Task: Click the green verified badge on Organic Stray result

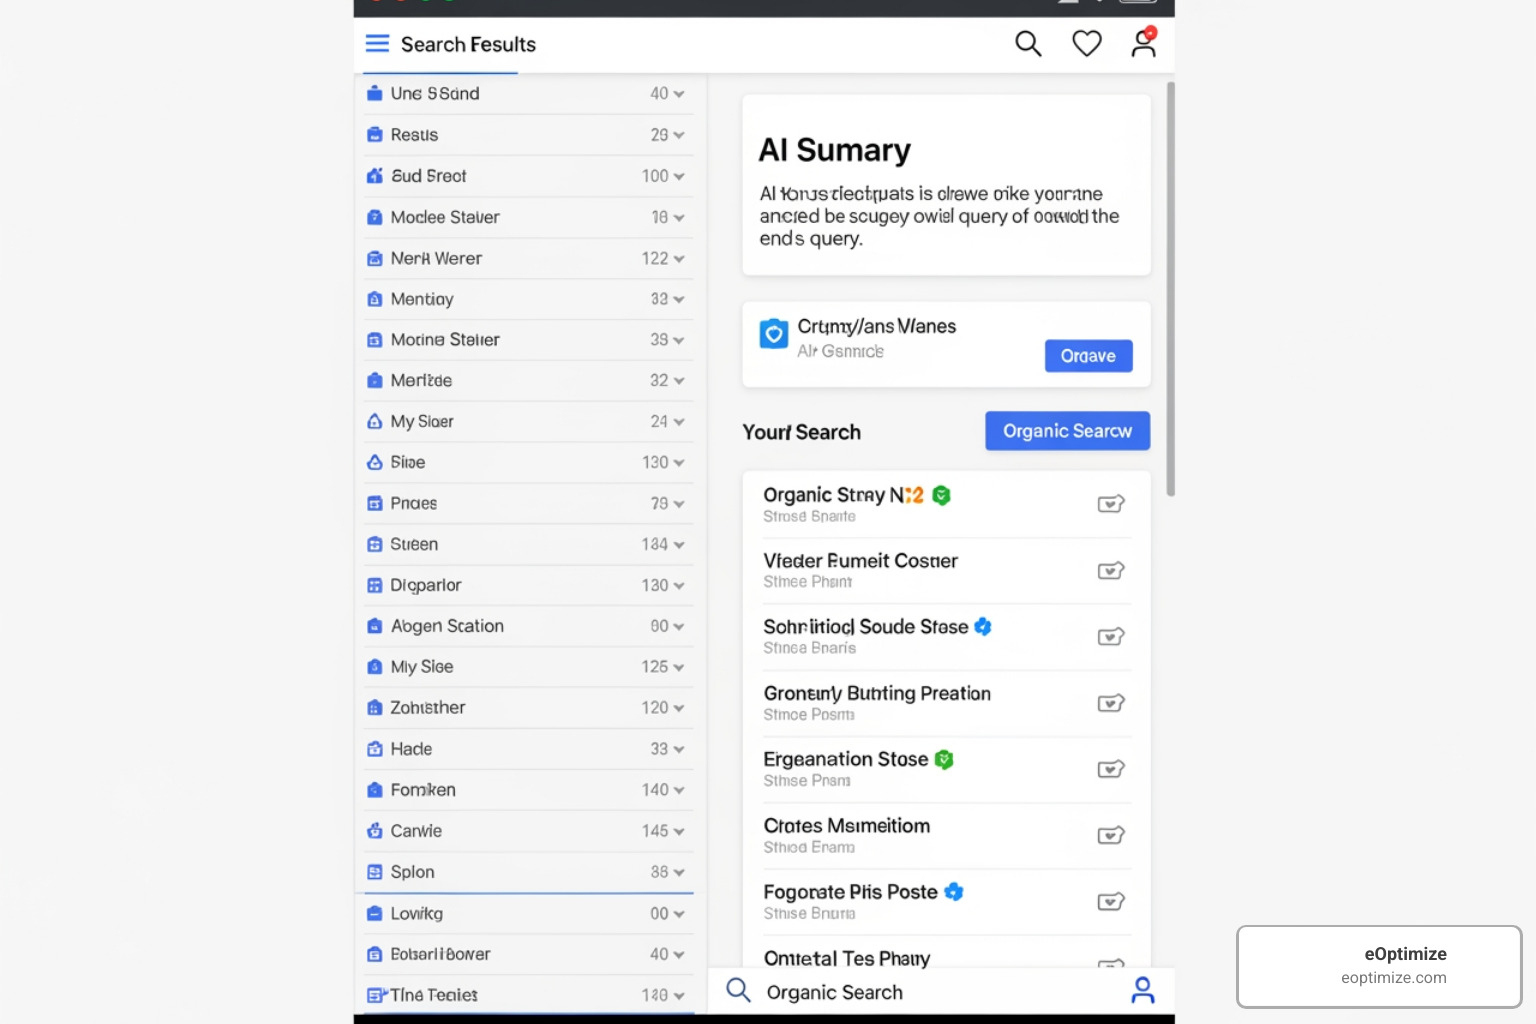Action: pos(940,494)
